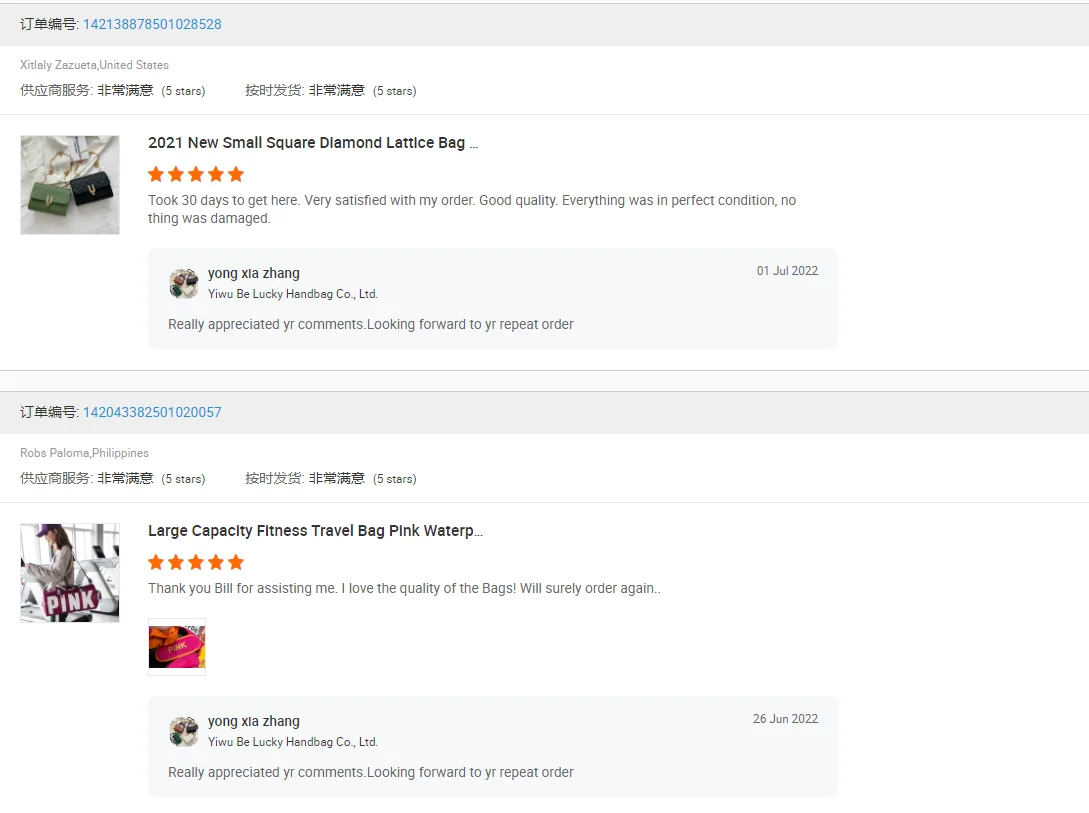
Task: Click the star rating on the Diamond Lattice Bag review
Action: pos(196,174)
